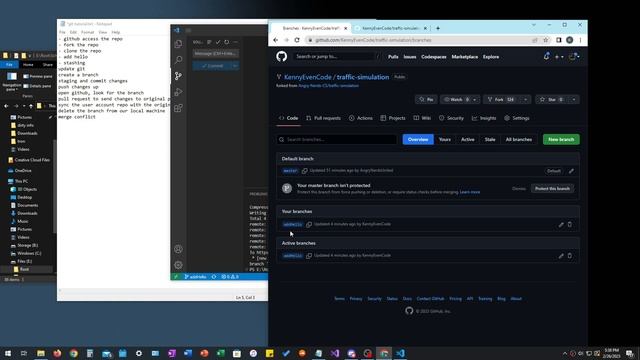Switch to Actions repository tab
640x360 pixels.
point(361,118)
